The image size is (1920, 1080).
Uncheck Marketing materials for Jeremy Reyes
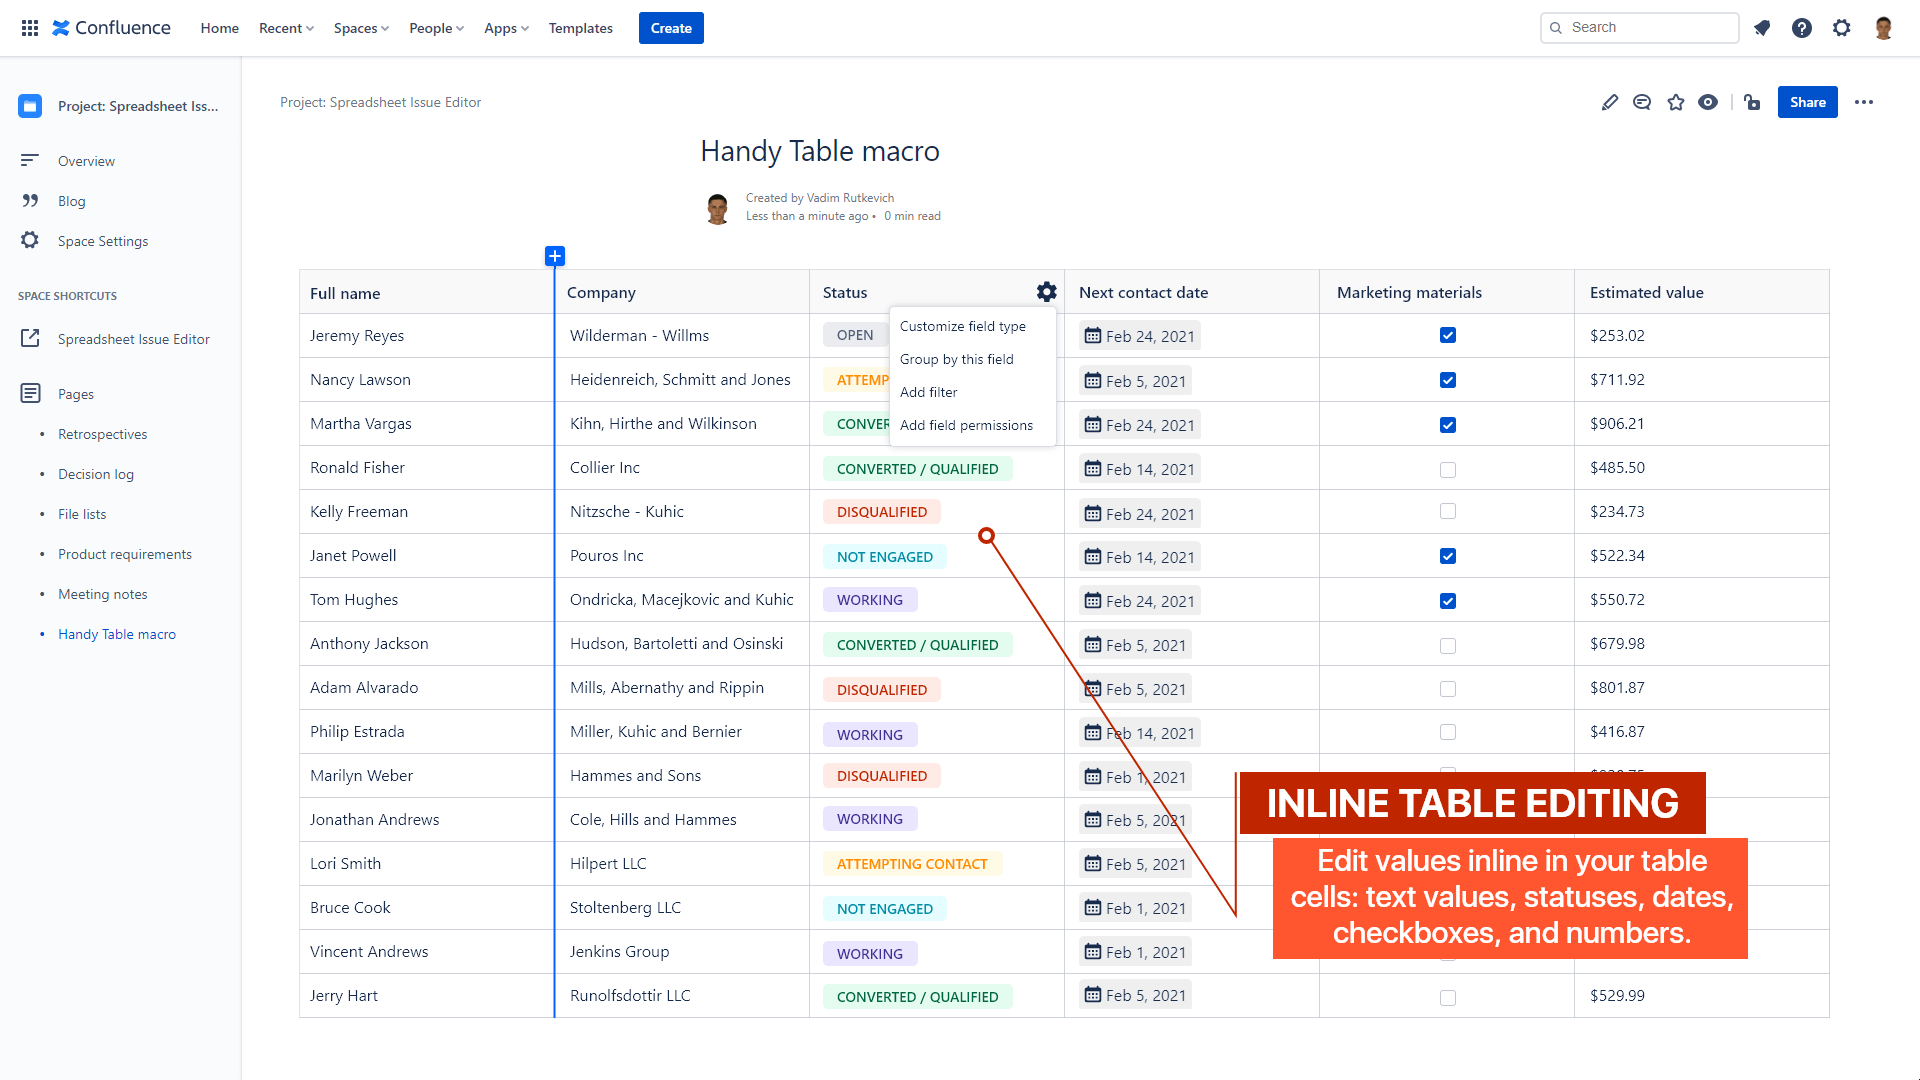click(1447, 335)
